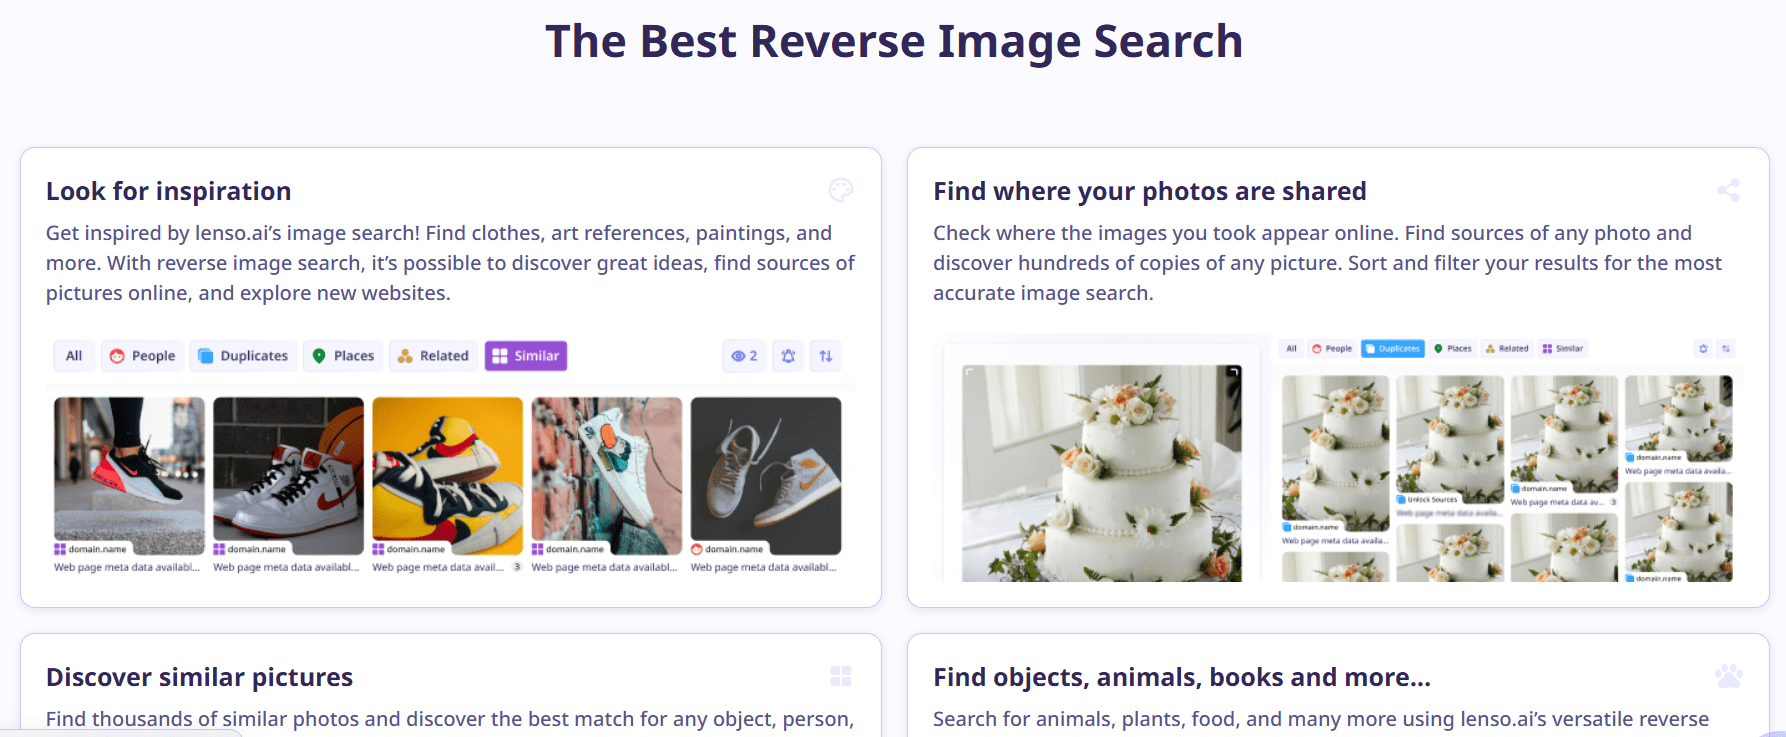
Task: Select the All filter tab
Action: click(x=74, y=356)
